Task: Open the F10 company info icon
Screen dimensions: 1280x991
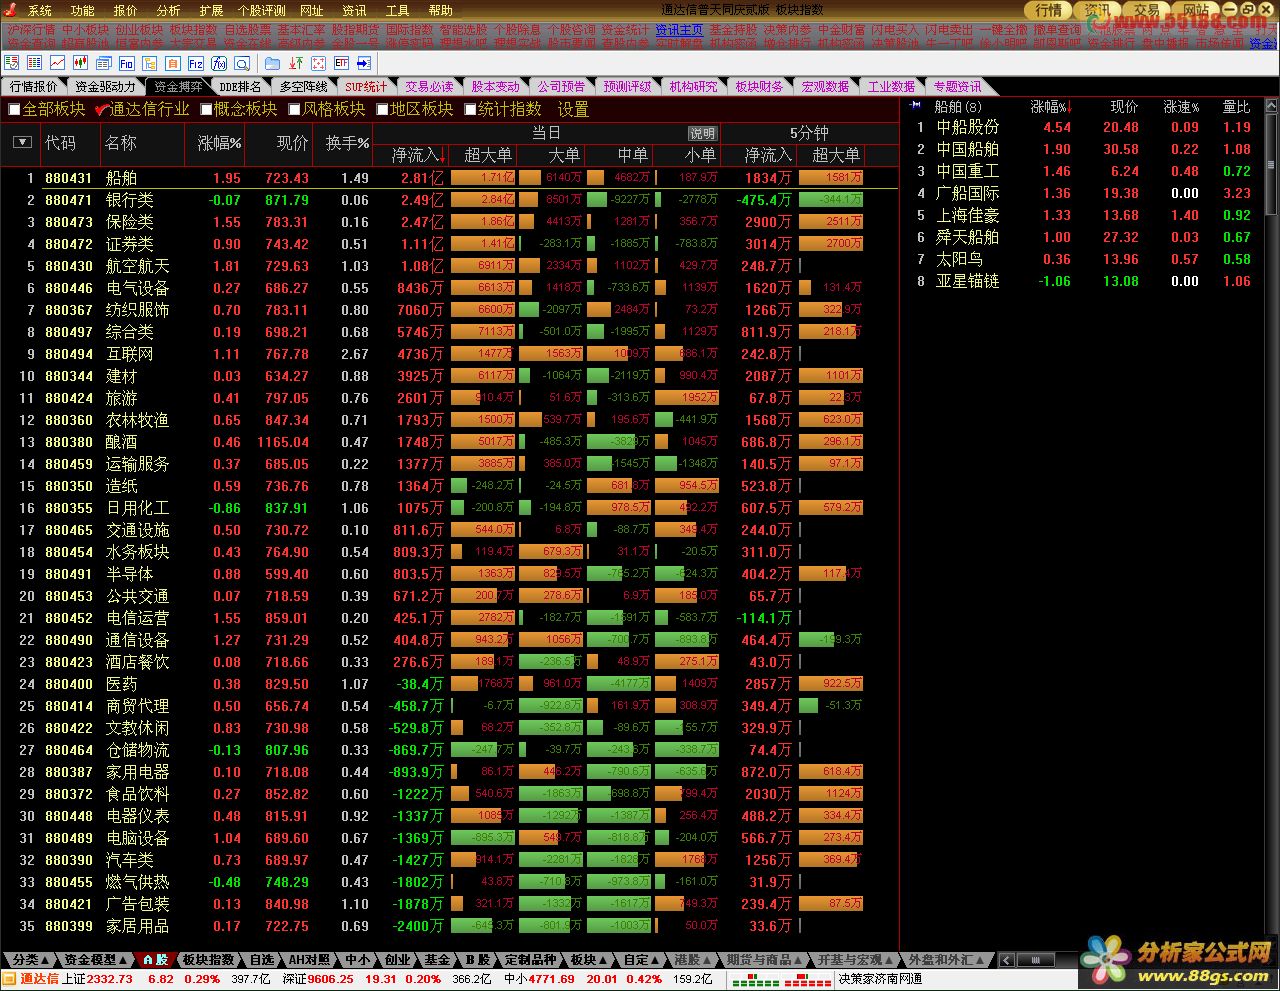Action: pyautogui.click(x=126, y=62)
